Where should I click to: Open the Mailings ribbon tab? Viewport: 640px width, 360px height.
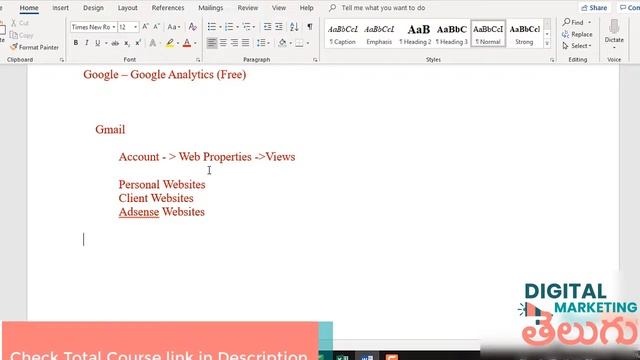click(211, 8)
